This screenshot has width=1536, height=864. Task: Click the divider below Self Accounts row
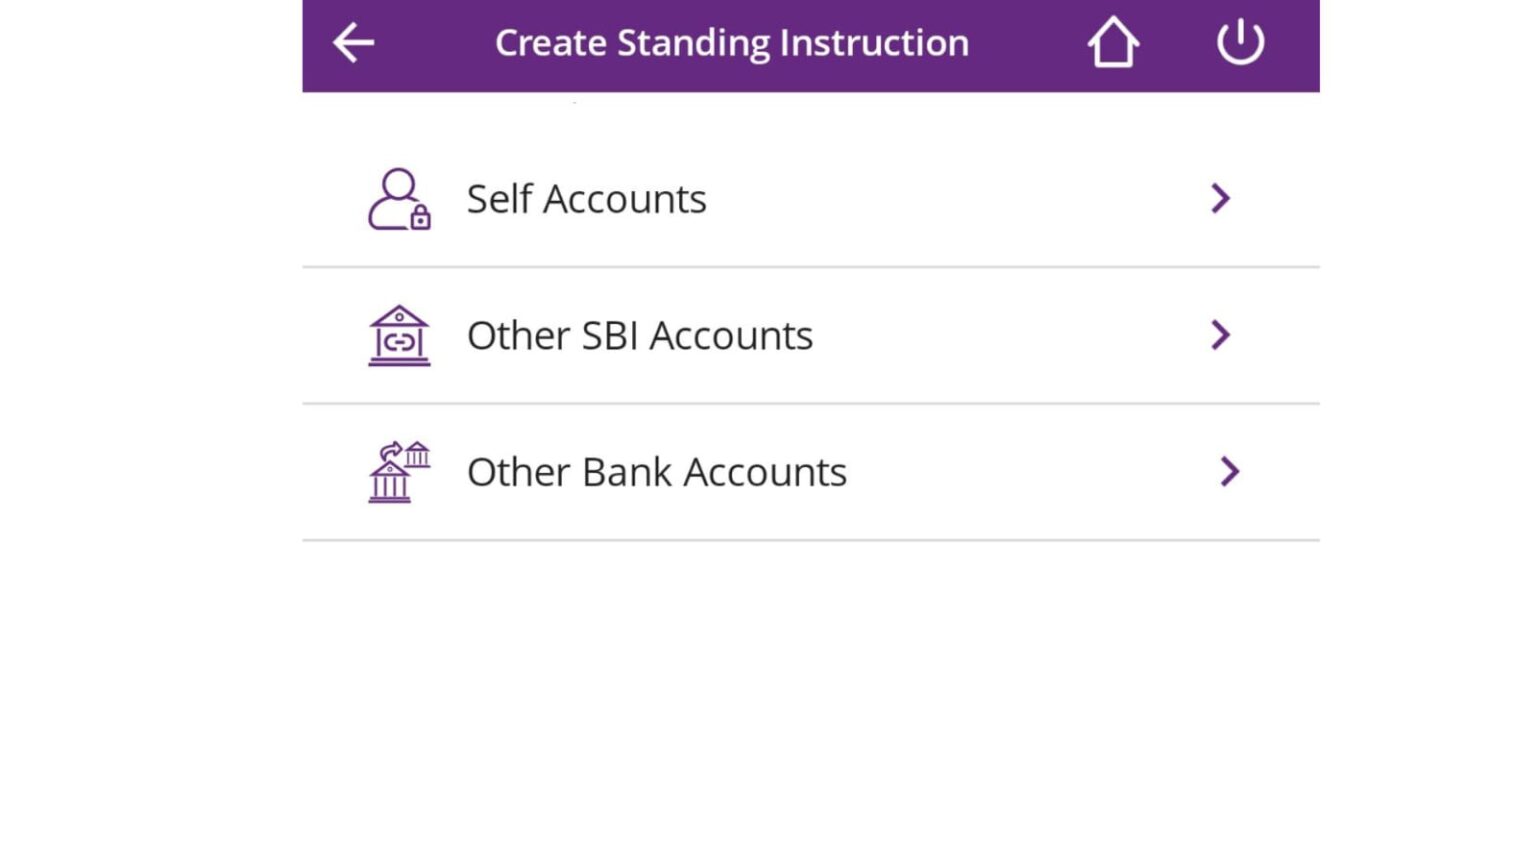[810, 266]
